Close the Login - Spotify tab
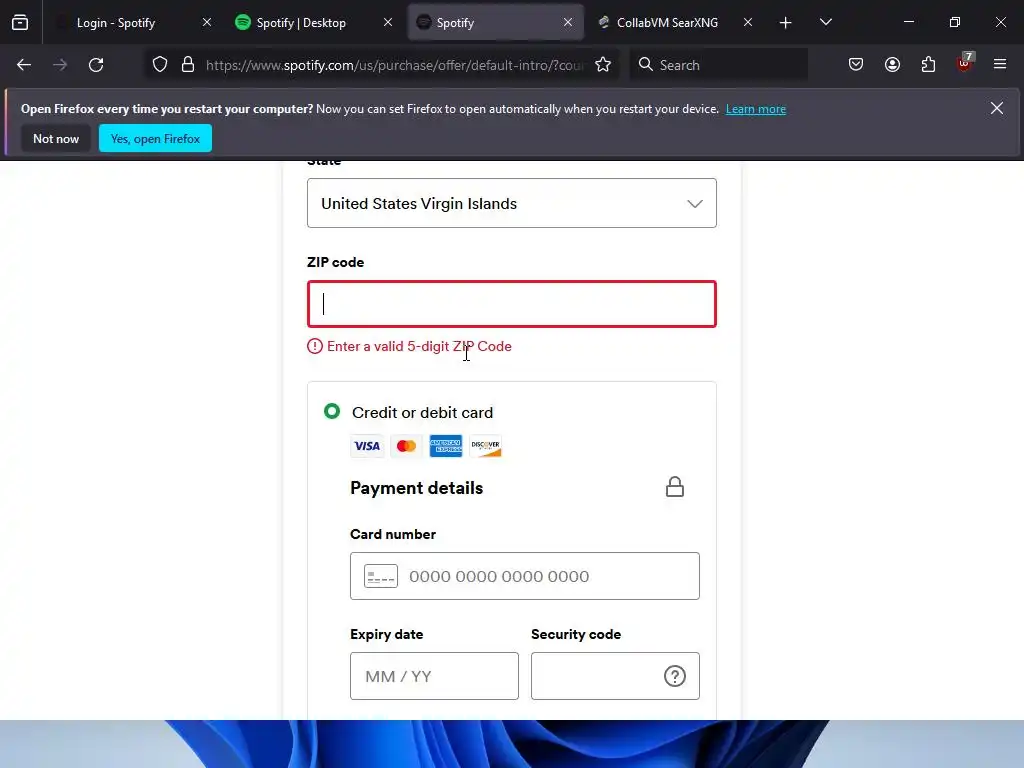This screenshot has height=768, width=1024. pyautogui.click(x=207, y=22)
